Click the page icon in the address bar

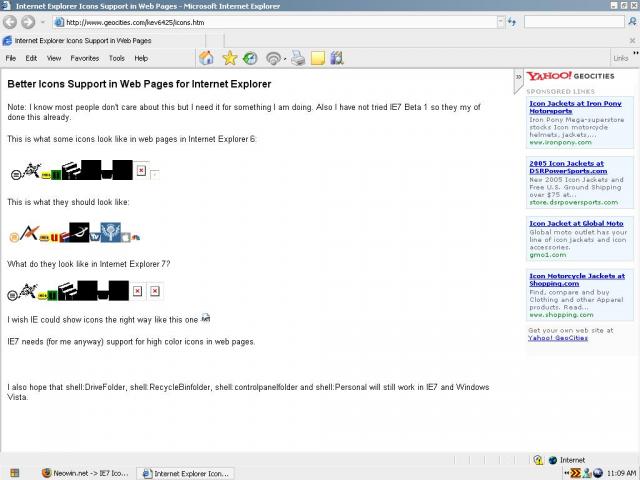[59, 22]
